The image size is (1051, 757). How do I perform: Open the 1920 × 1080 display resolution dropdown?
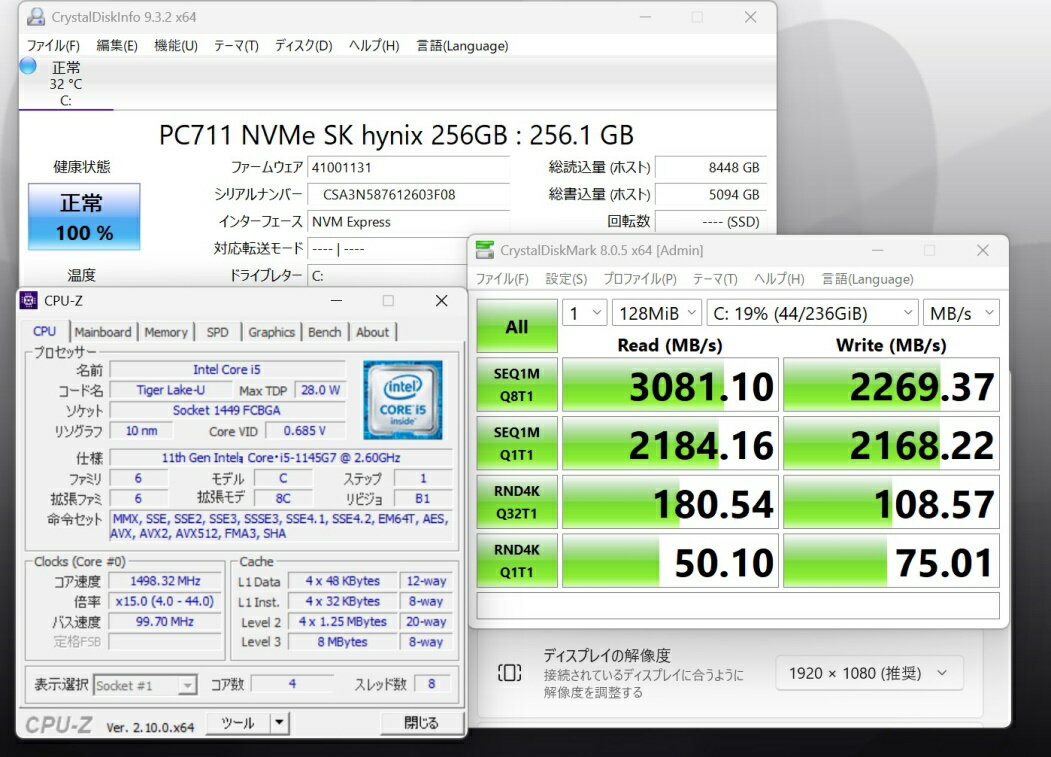869,673
